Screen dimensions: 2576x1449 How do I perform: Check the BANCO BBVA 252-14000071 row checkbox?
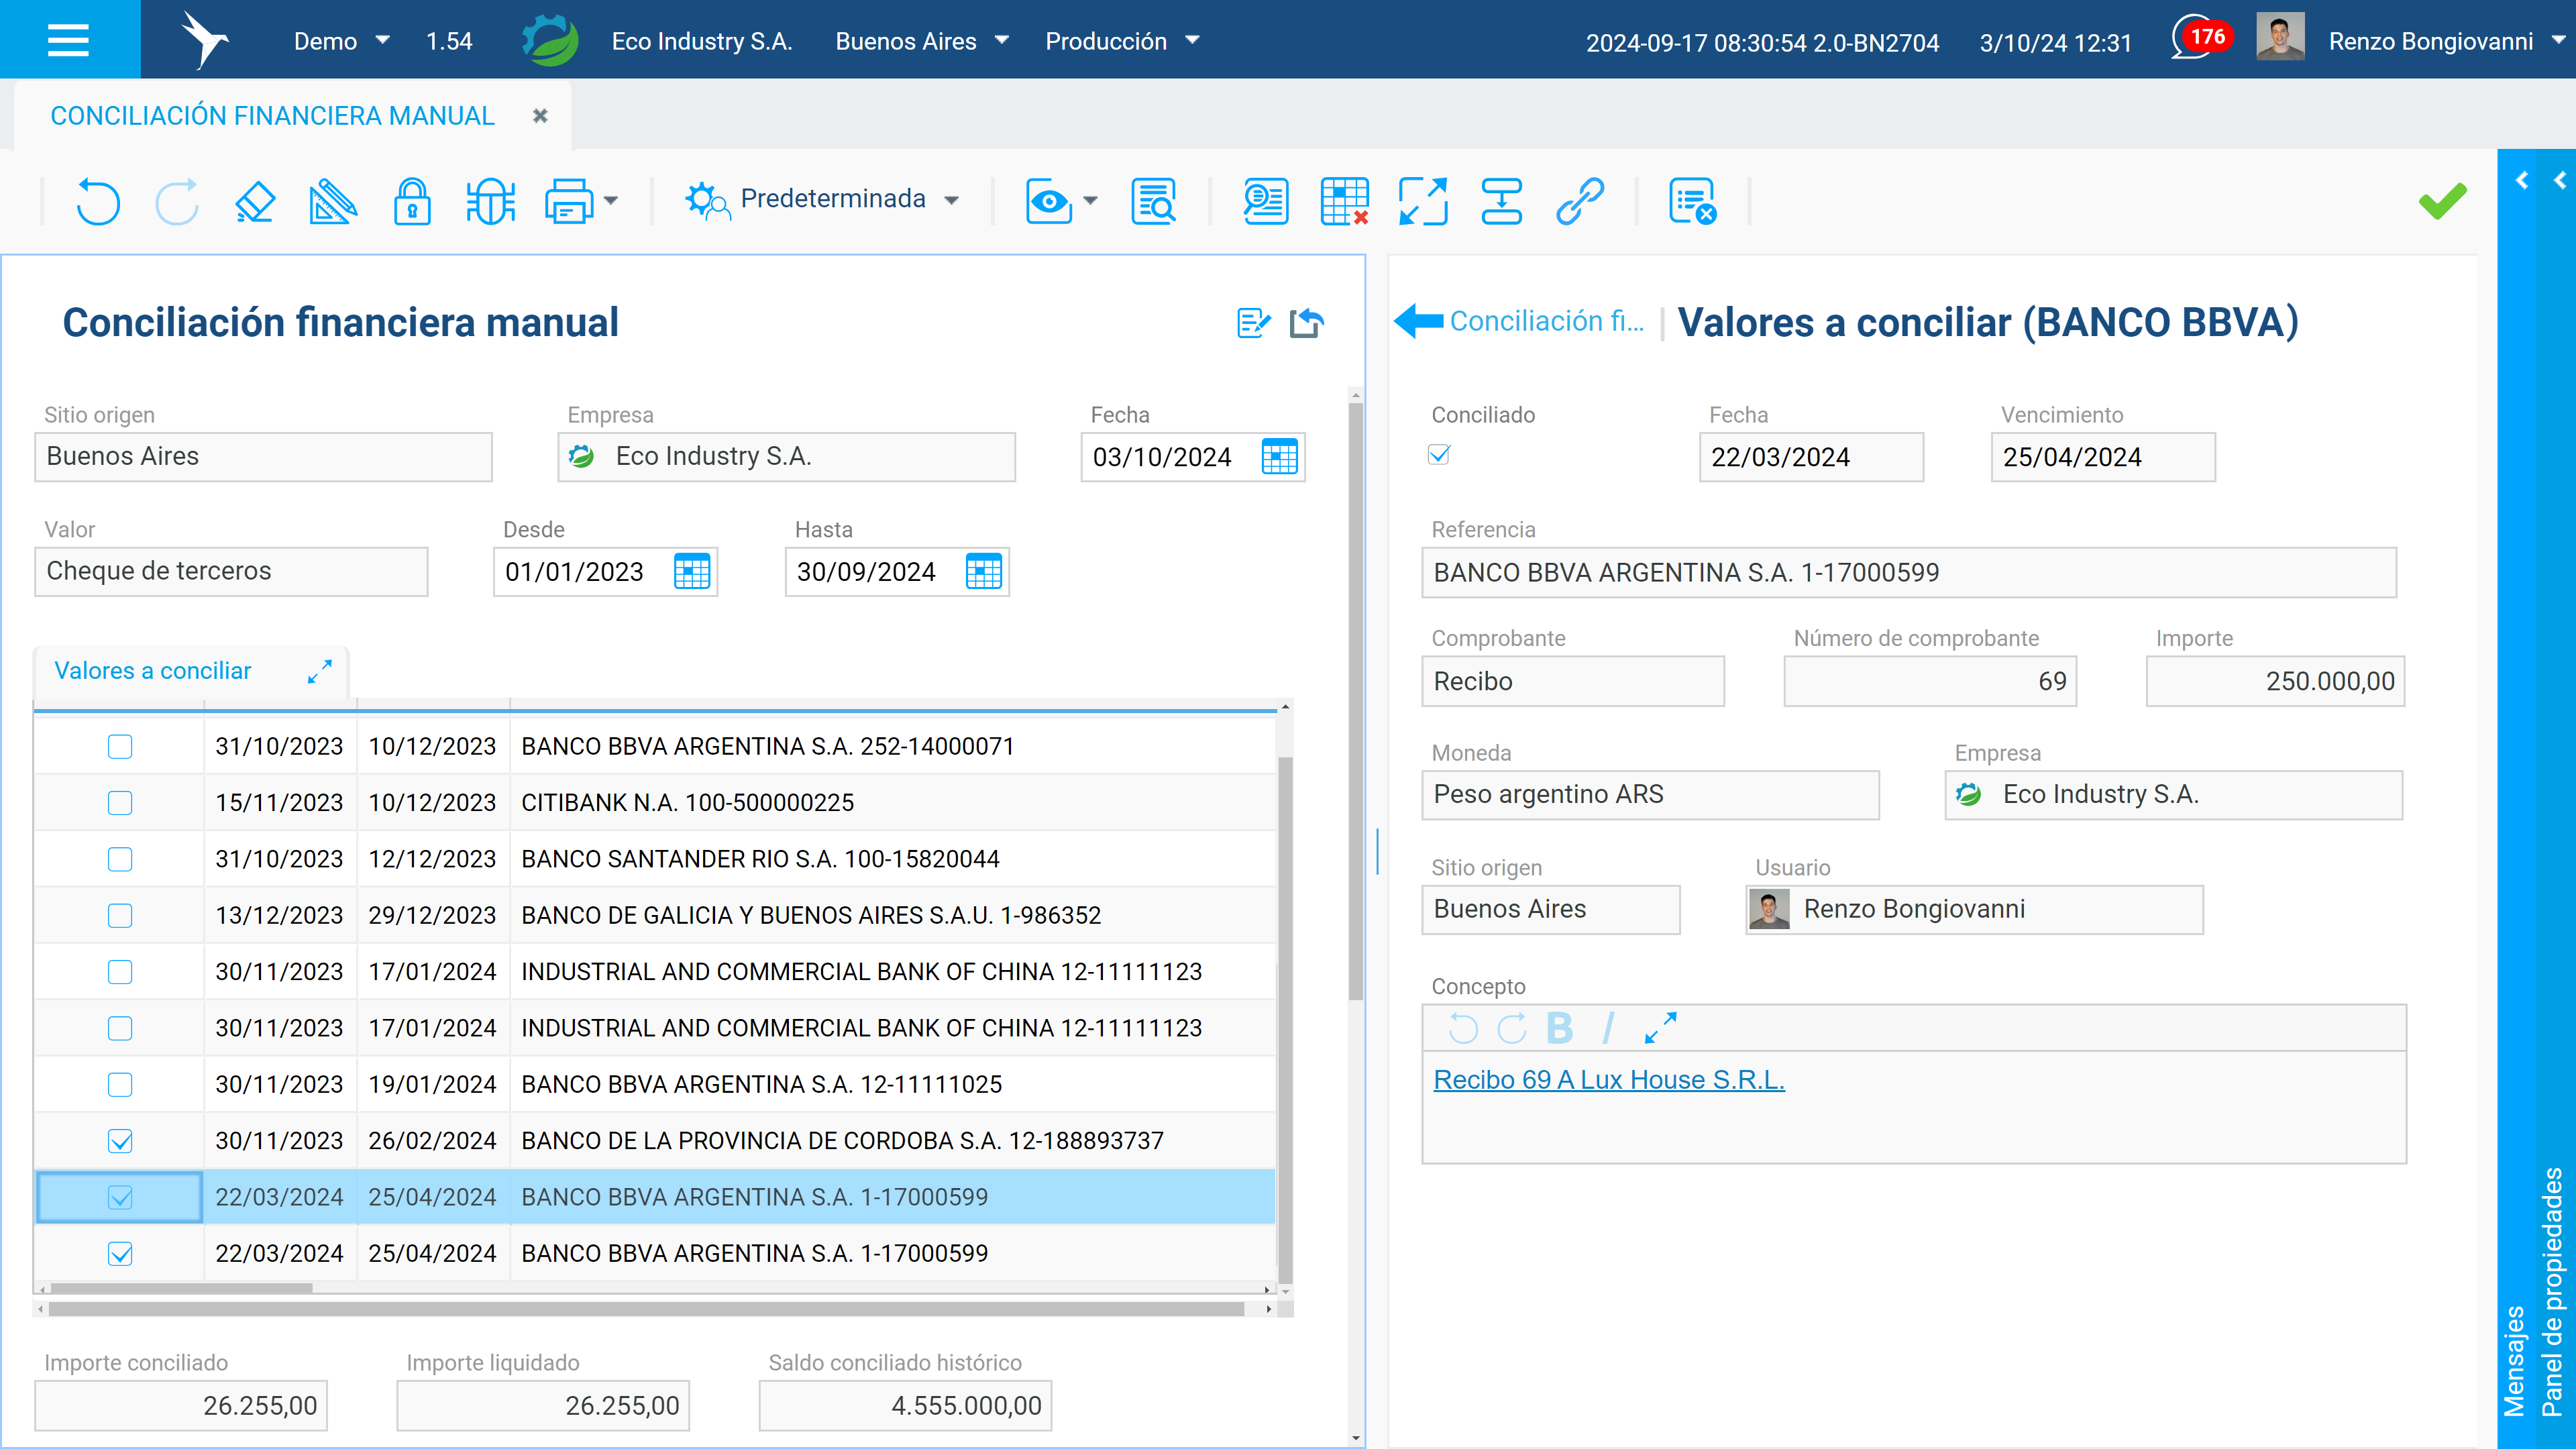[x=120, y=746]
